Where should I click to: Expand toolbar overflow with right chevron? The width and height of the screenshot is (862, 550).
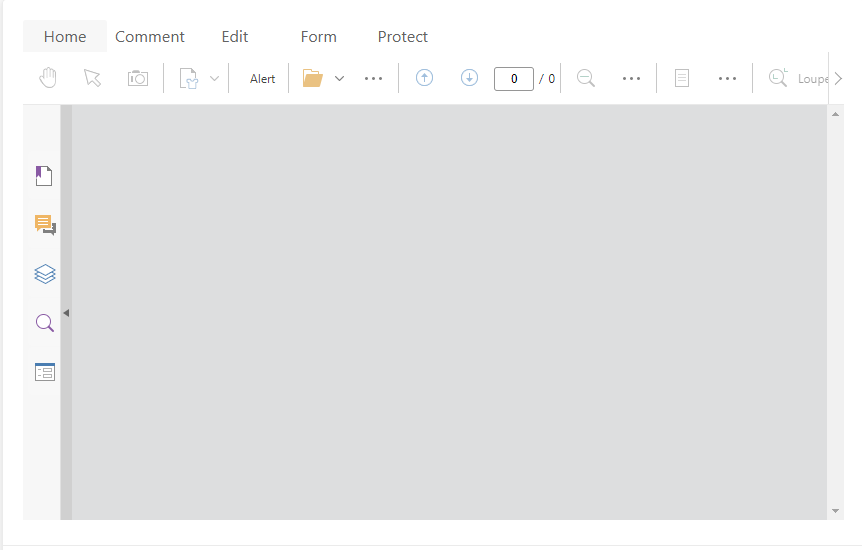838,78
